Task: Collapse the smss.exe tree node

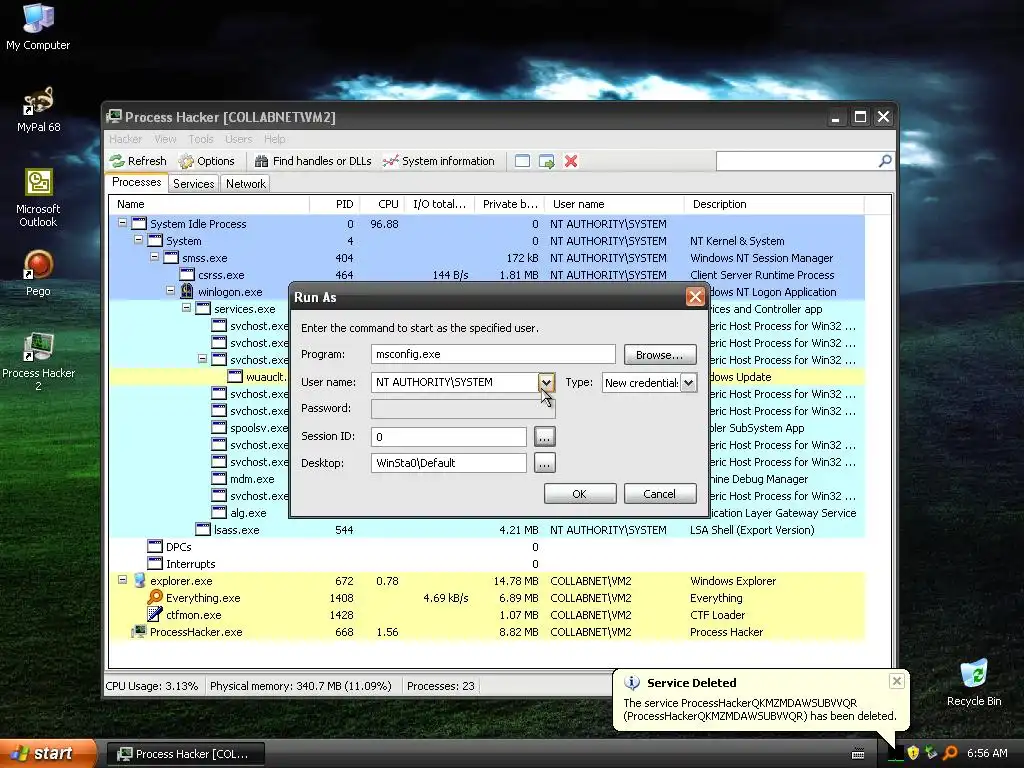Action: 155,257
